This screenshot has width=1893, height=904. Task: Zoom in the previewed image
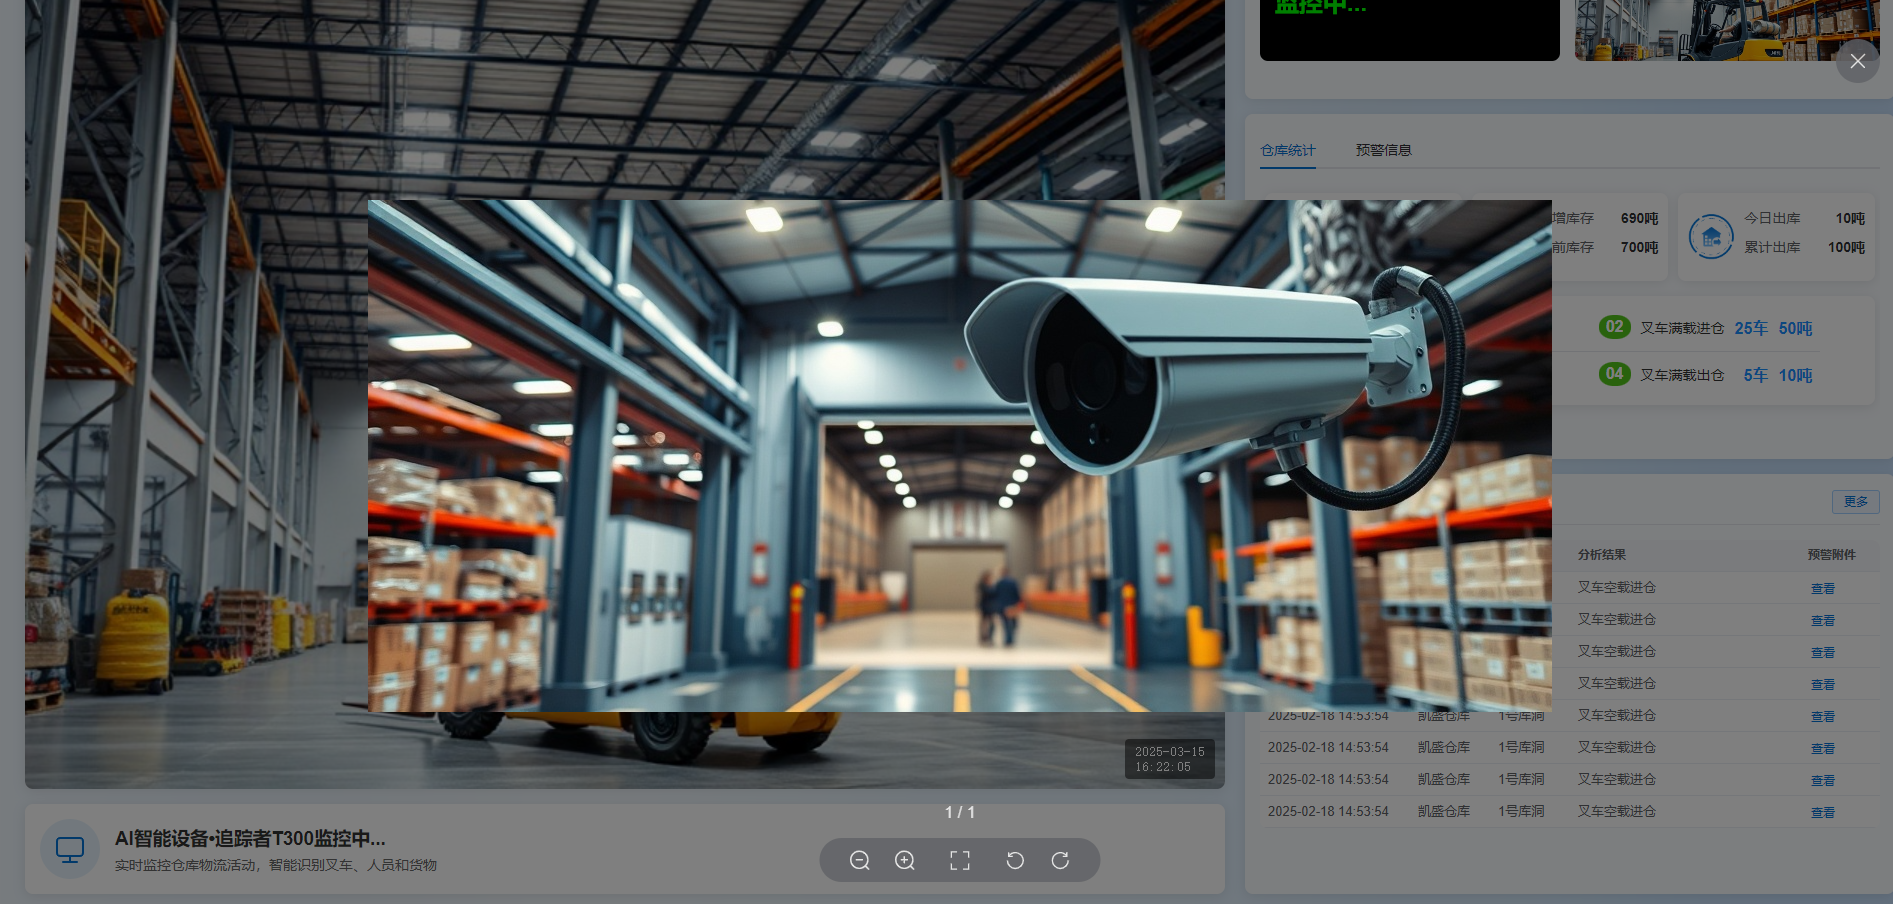(x=905, y=860)
